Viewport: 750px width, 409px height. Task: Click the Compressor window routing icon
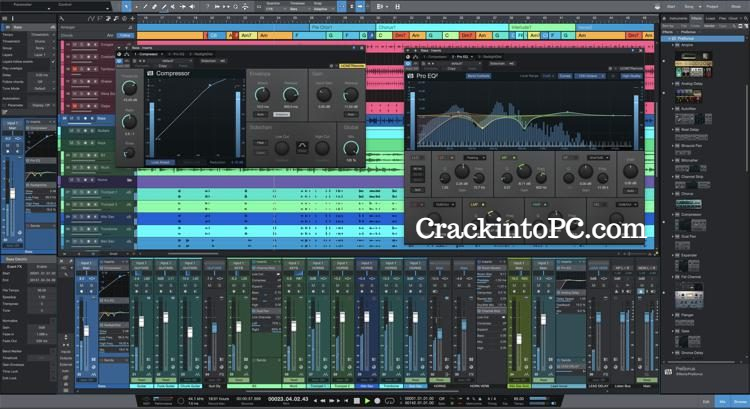coord(127,55)
